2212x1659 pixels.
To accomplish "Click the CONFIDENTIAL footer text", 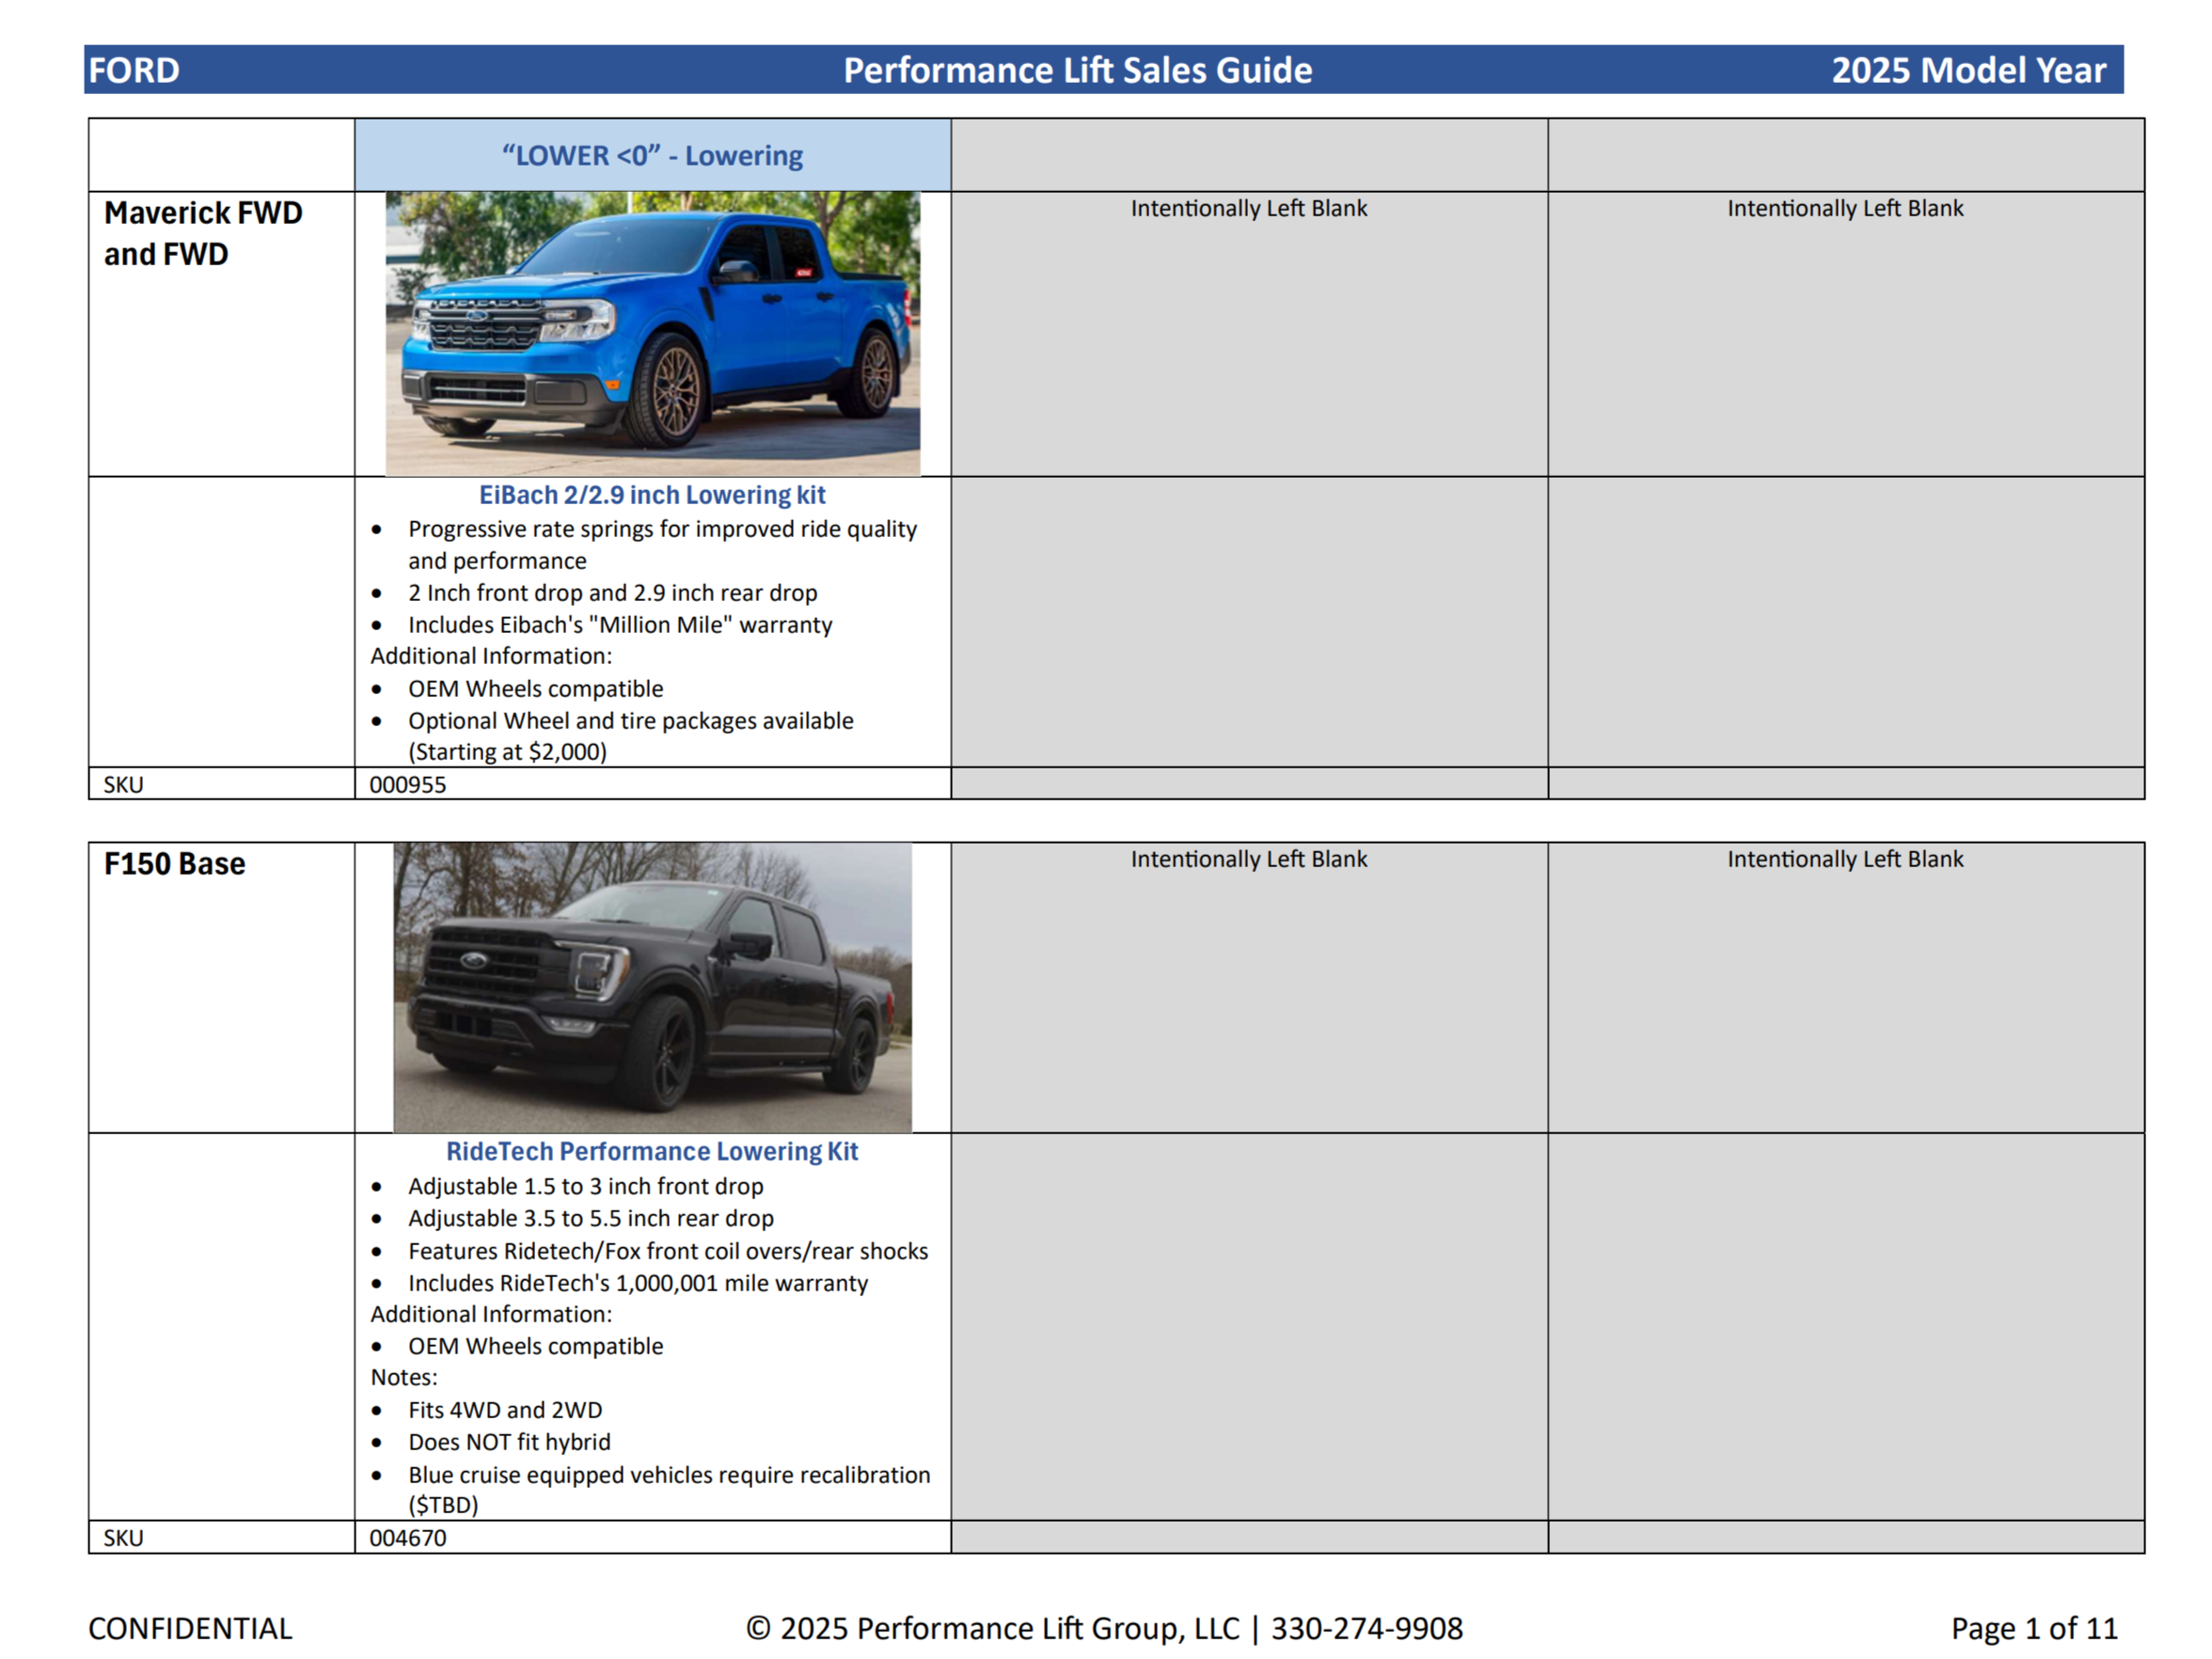I will coord(190,1629).
